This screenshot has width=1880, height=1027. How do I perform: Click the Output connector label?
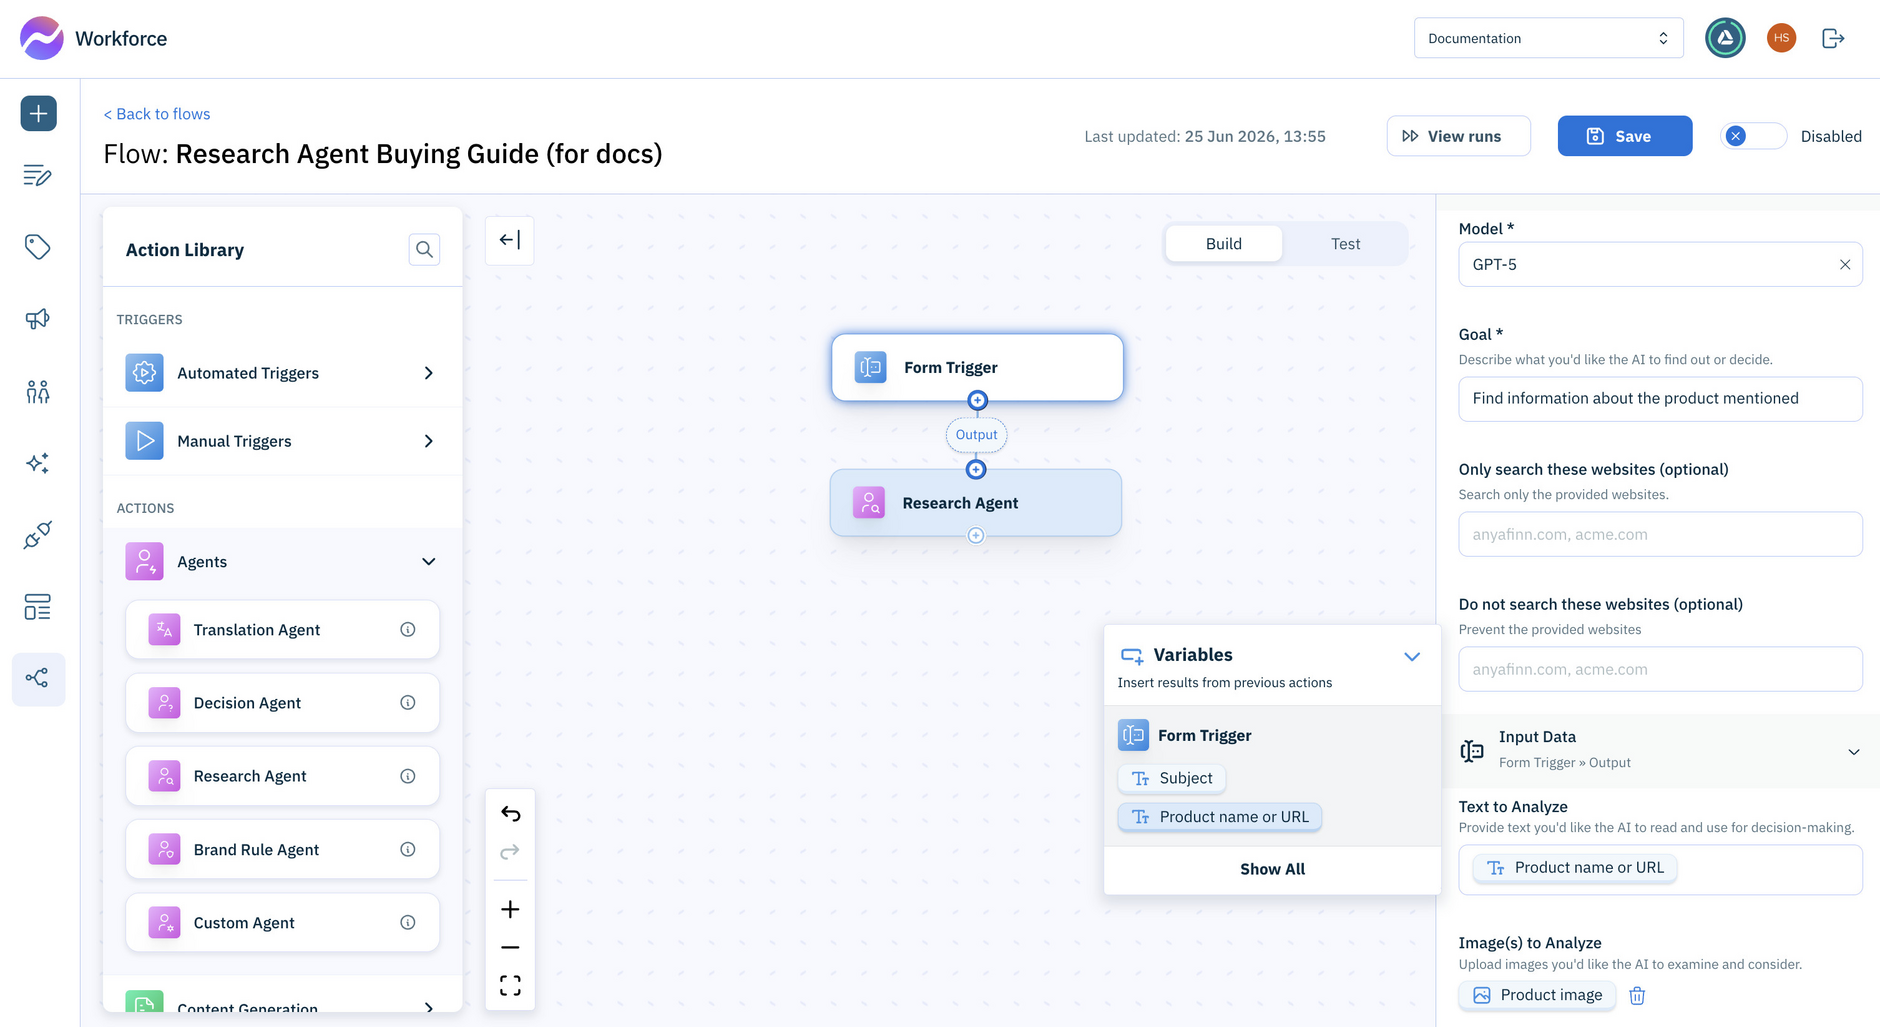(x=976, y=435)
